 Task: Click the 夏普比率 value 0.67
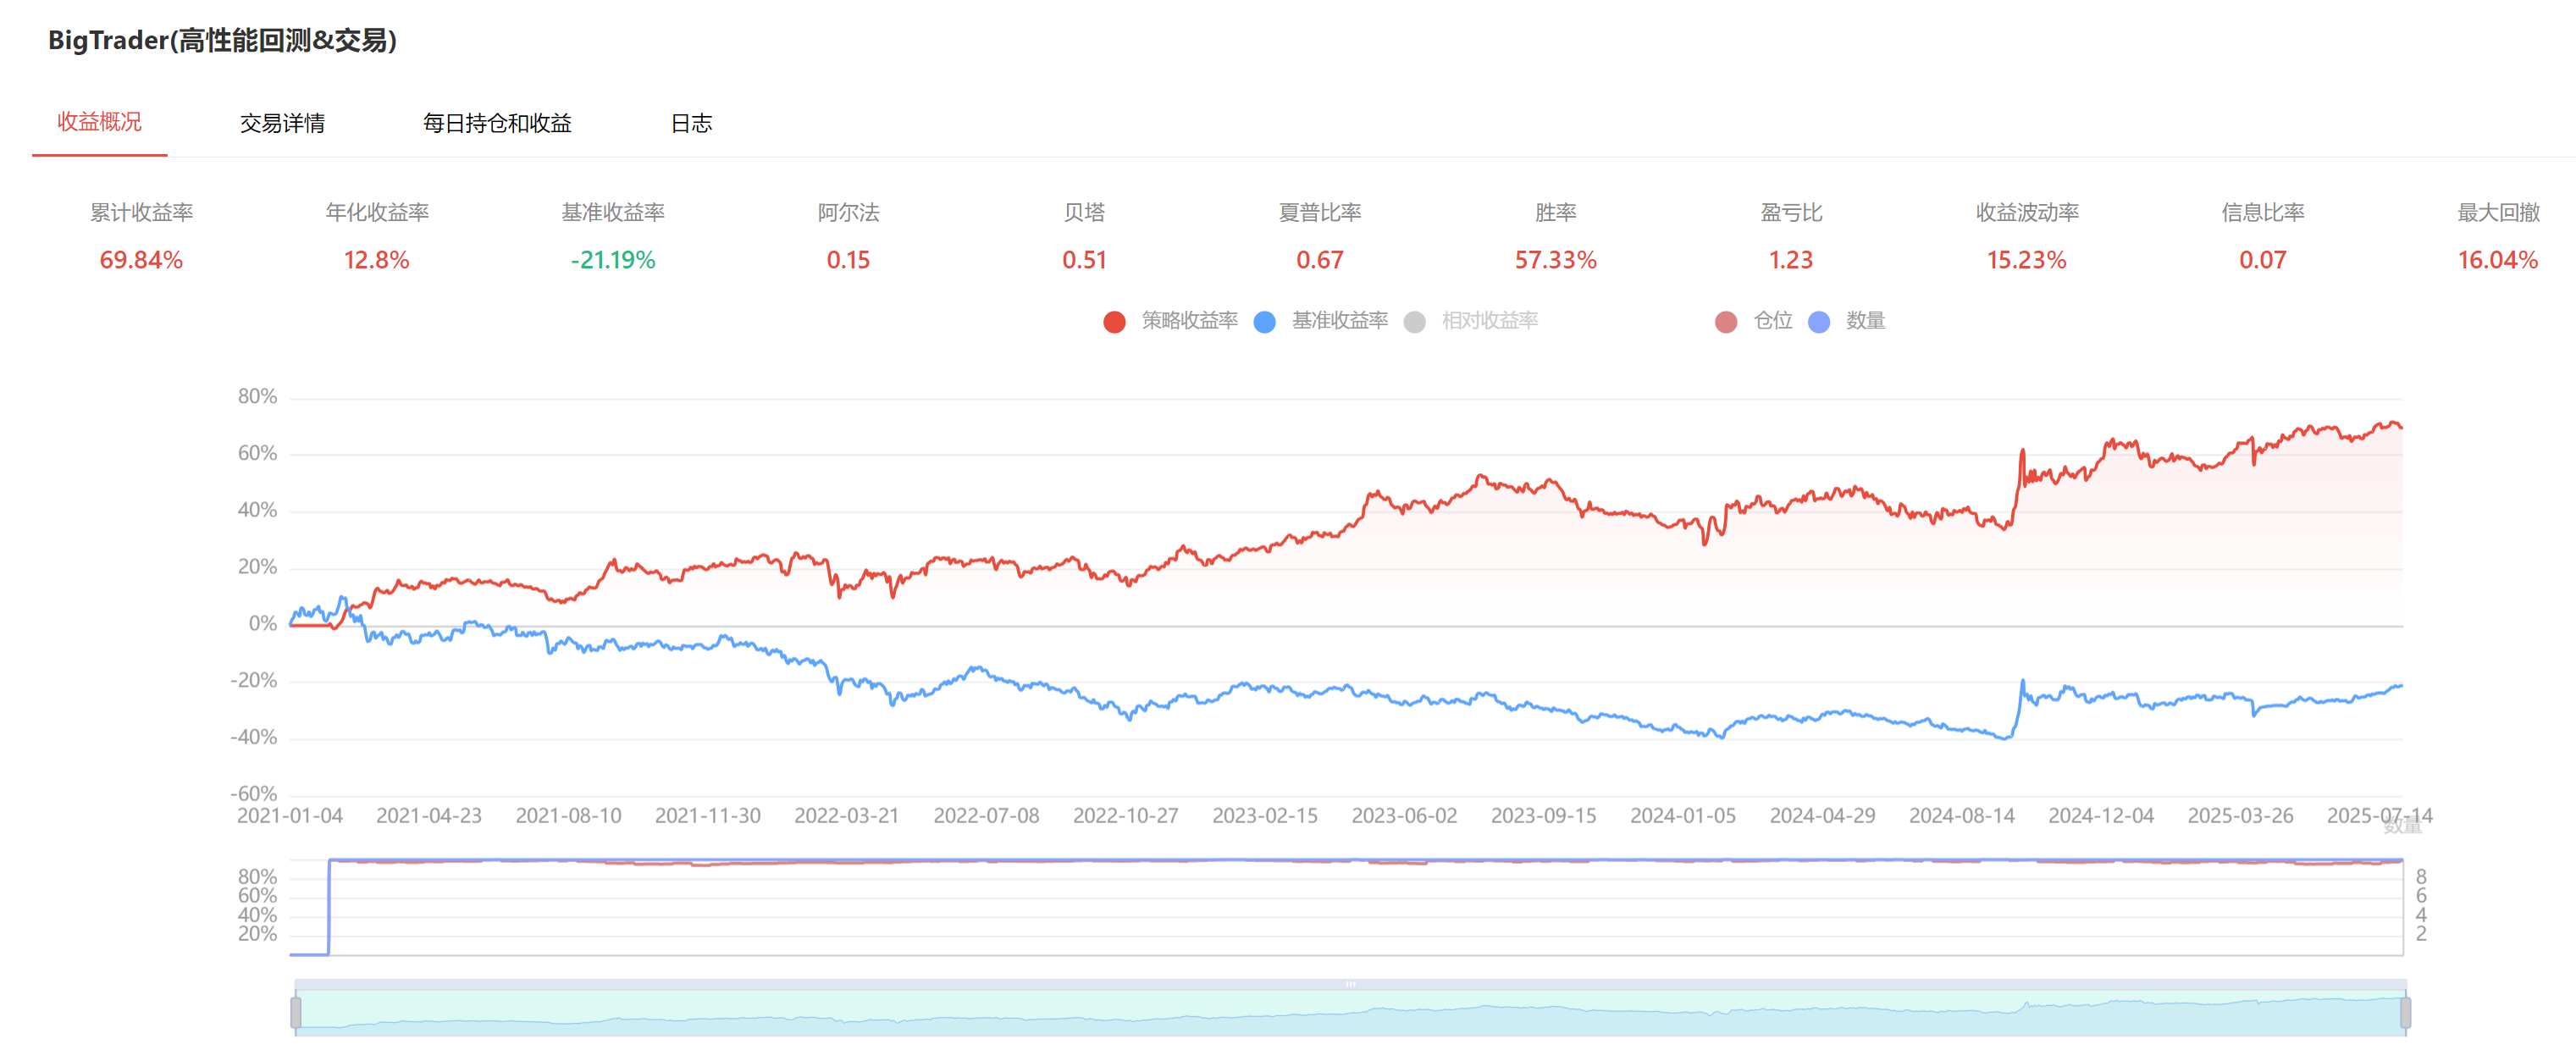click(1319, 260)
